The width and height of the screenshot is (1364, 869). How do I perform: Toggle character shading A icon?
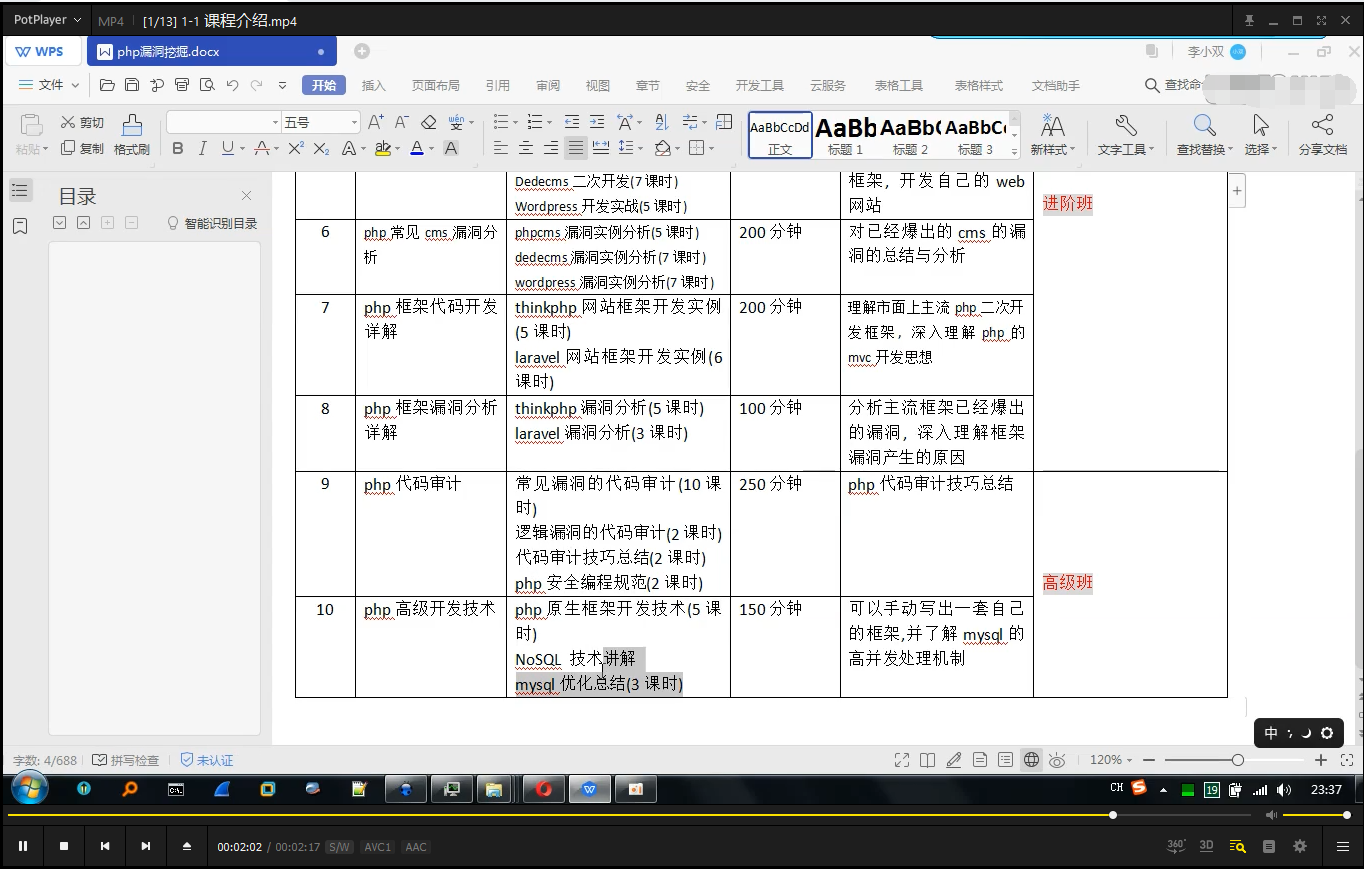pyautogui.click(x=451, y=148)
